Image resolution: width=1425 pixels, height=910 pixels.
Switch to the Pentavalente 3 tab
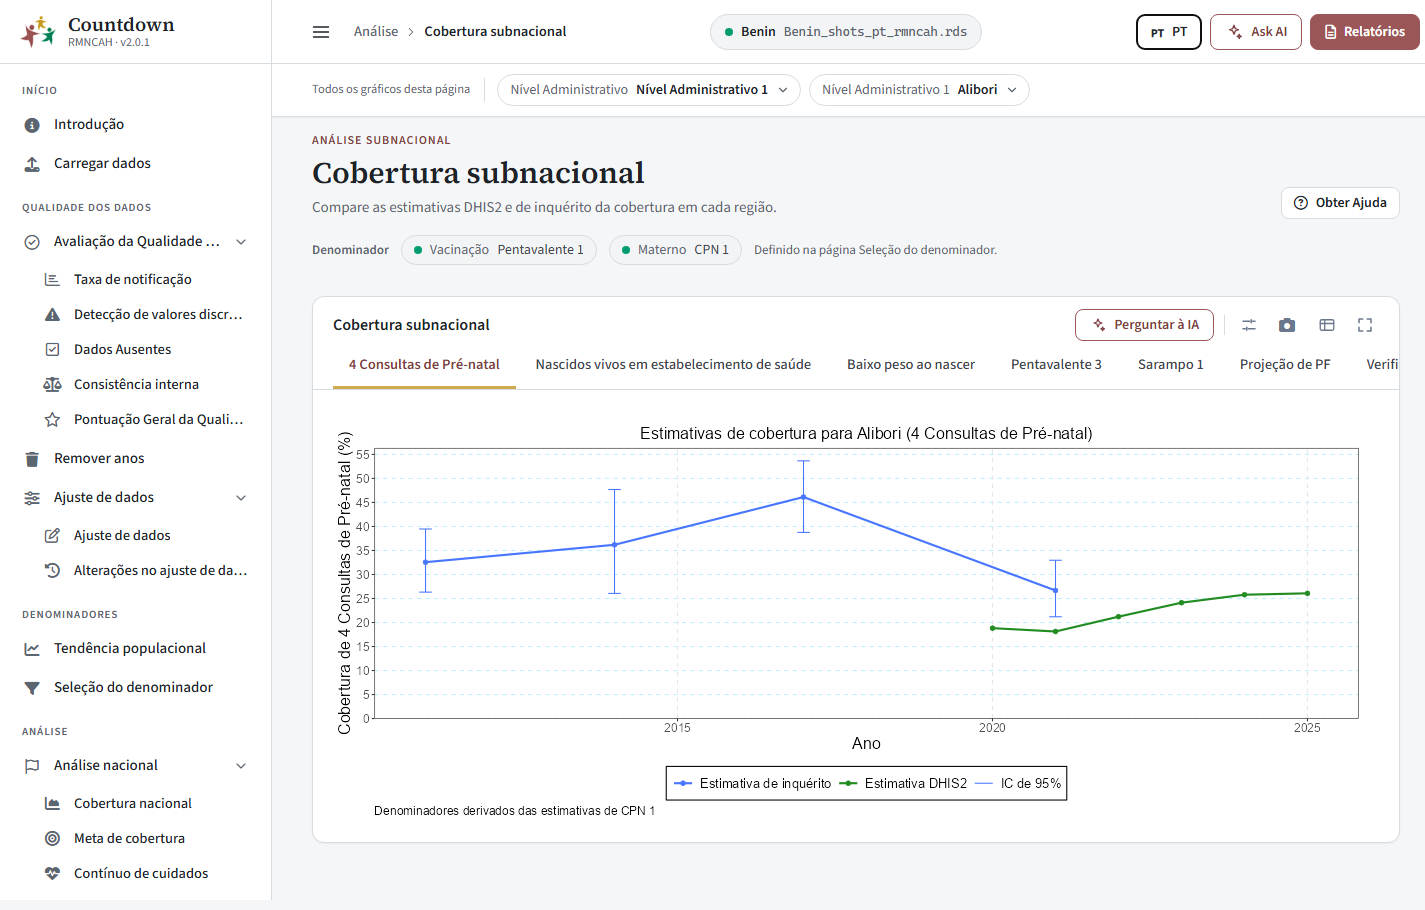(1056, 365)
